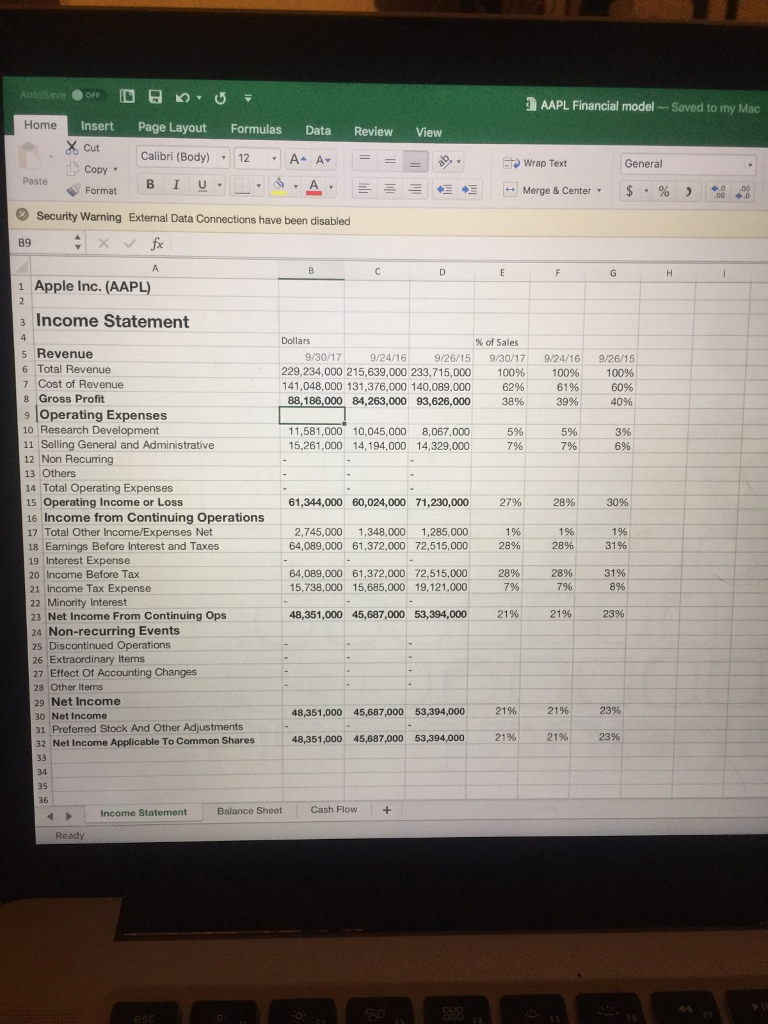This screenshot has width=768, height=1024.
Task: Apply the red Font Color
Action: (314, 187)
